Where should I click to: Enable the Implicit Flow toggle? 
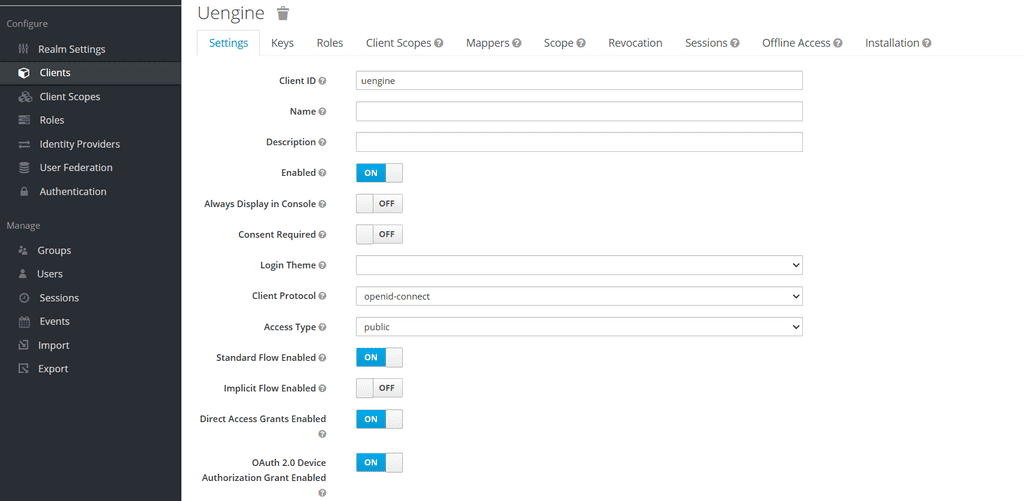[x=379, y=388]
